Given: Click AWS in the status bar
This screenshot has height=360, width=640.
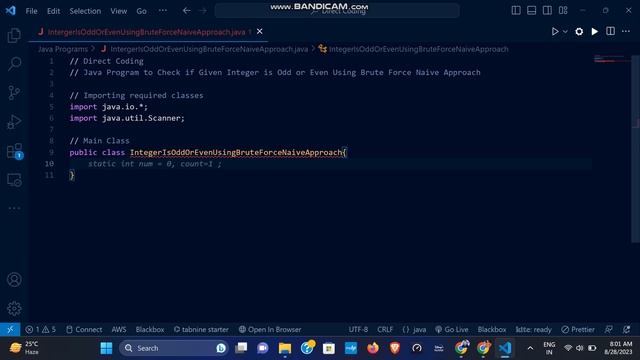Looking at the screenshot, I should (x=119, y=329).
